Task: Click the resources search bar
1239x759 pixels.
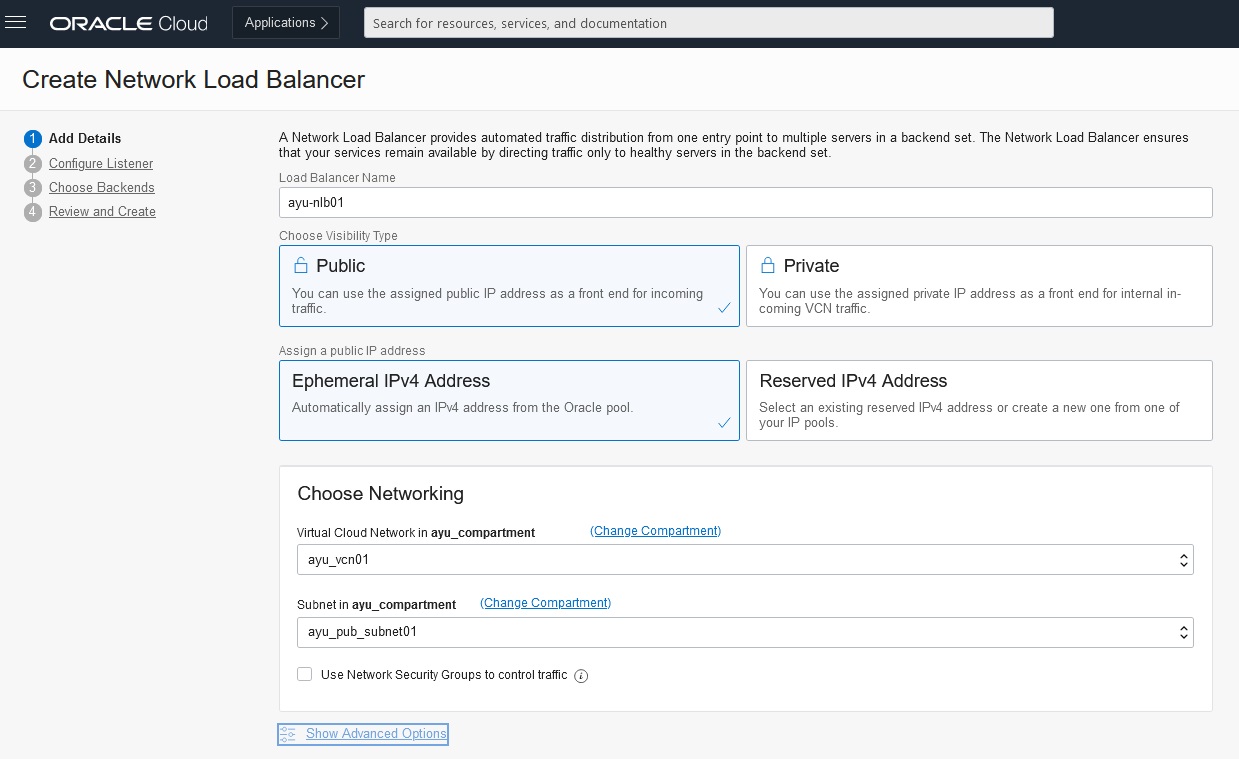Action: (708, 23)
